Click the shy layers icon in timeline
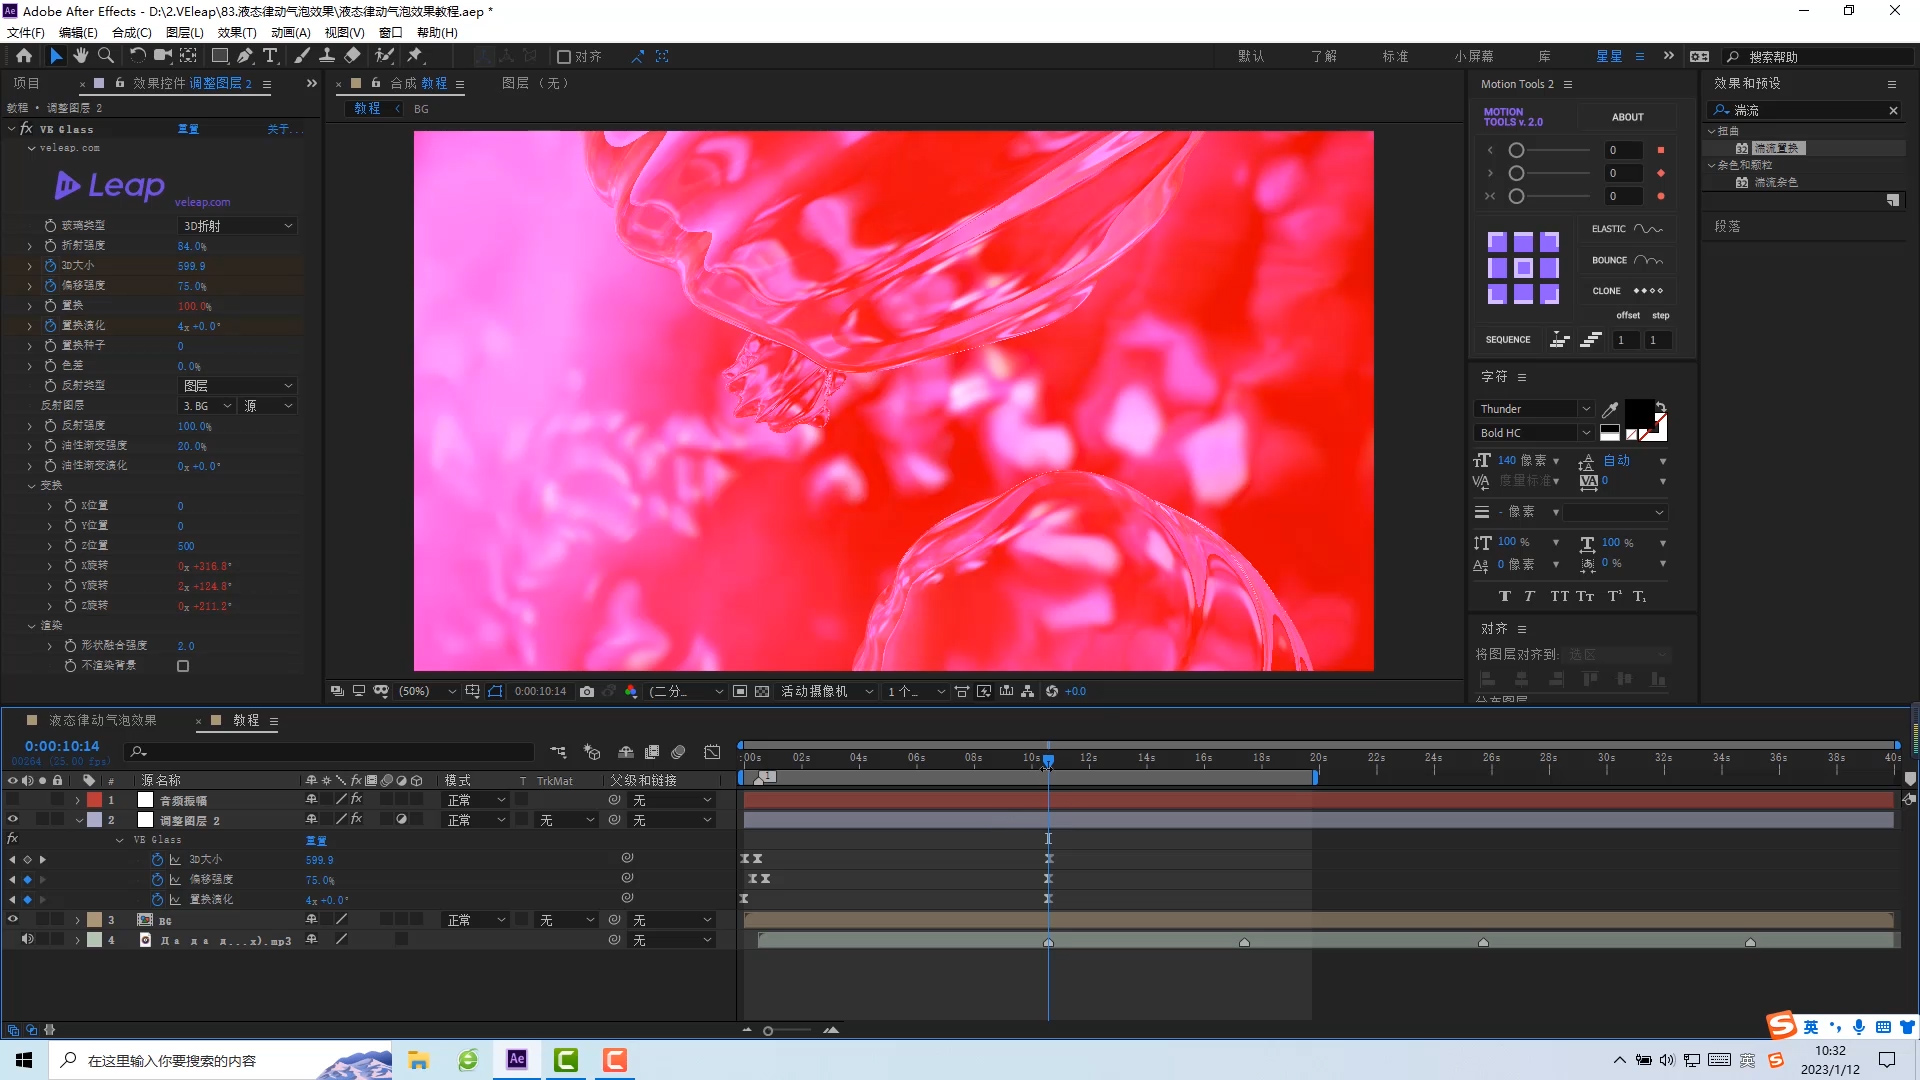 (626, 752)
